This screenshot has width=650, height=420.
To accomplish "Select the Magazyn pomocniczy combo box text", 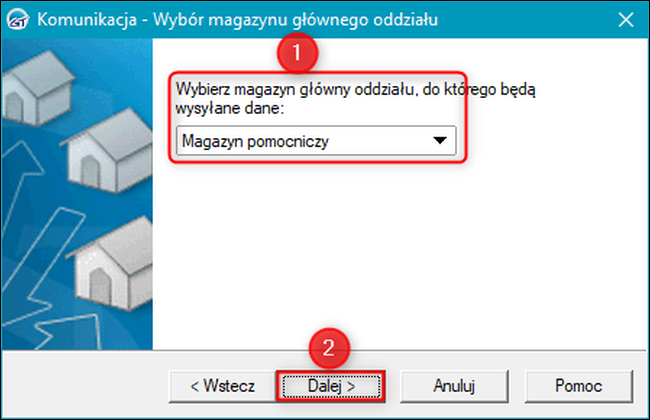I will coord(255,141).
